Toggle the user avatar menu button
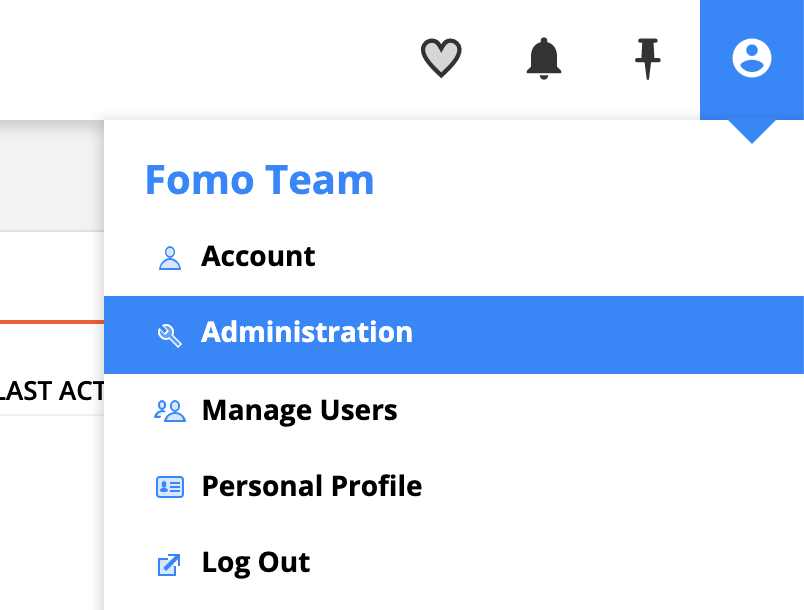 [752, 59]
